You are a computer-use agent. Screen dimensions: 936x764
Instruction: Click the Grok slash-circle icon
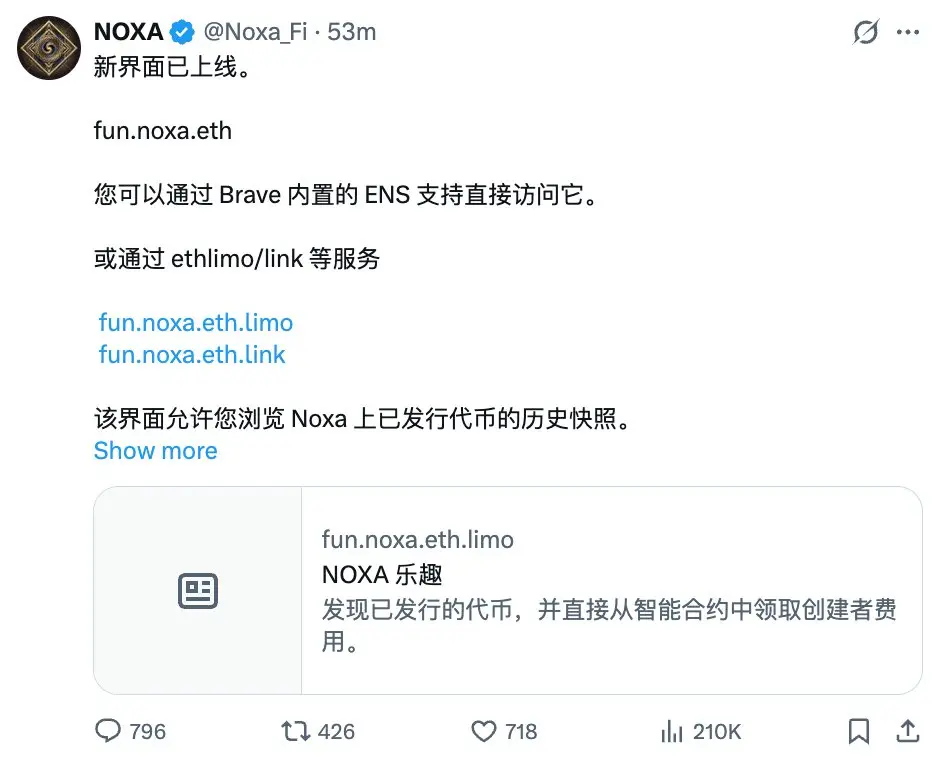866,32
